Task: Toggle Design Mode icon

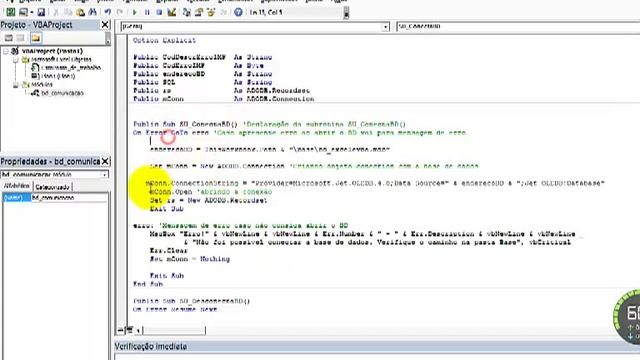Action: pyautogui.click(x=172, y=12)
